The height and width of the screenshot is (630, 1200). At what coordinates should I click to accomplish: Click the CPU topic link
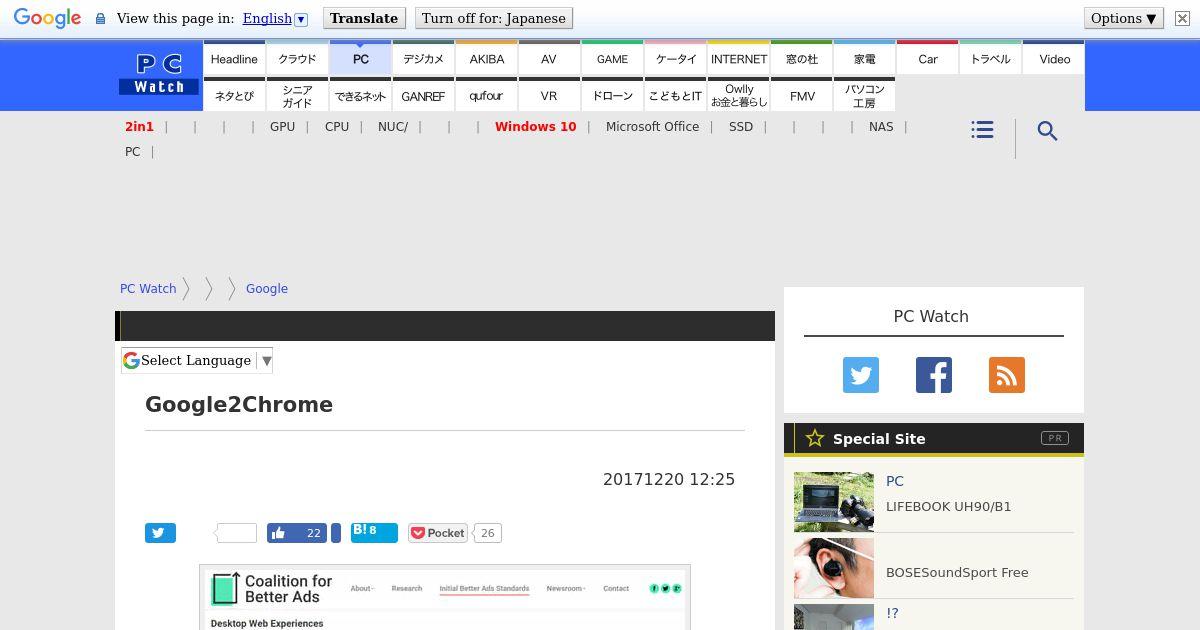(x=337, y=126)
